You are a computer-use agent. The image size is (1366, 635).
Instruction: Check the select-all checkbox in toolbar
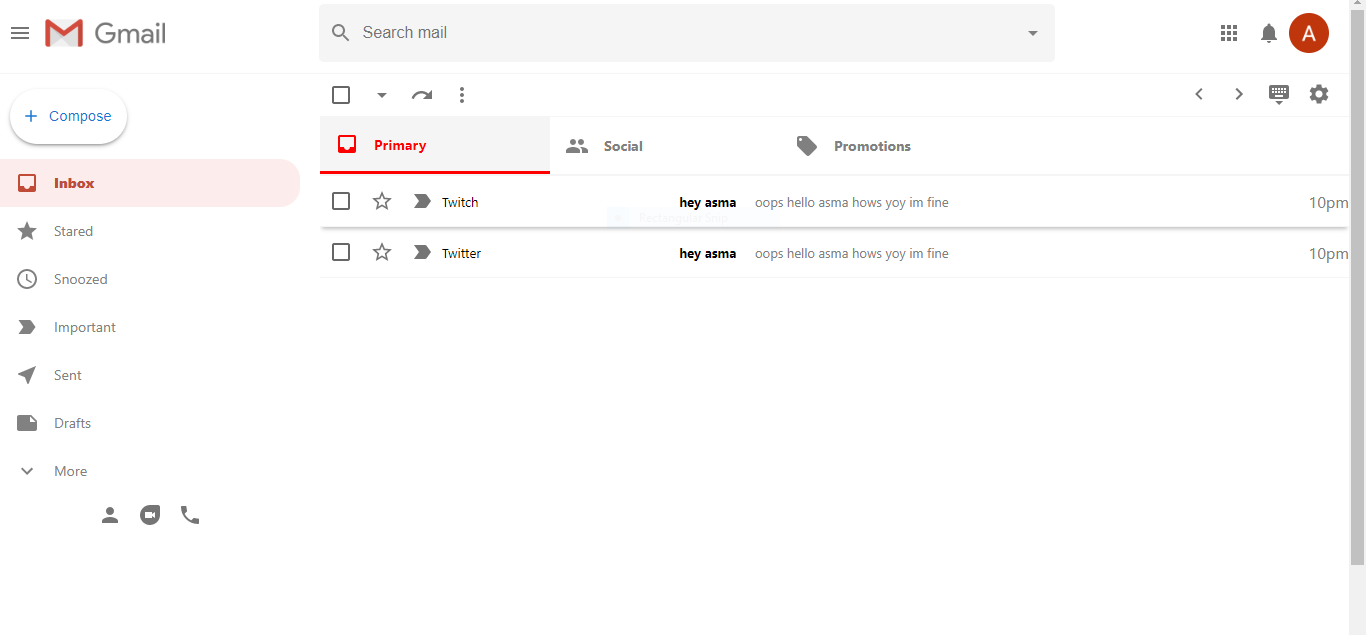(x=341, y=95)
